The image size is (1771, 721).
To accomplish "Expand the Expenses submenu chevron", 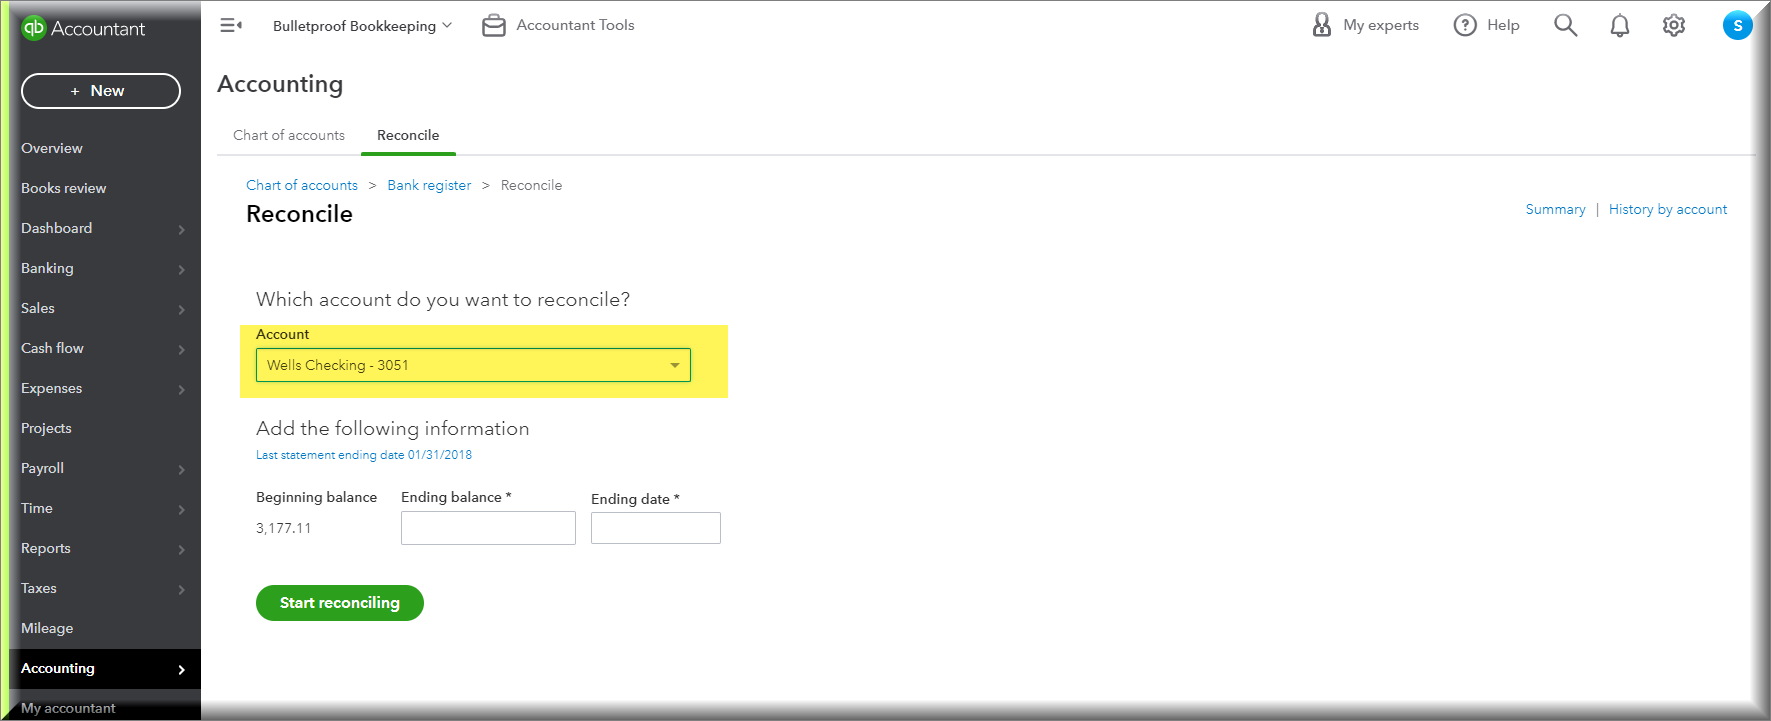I will click(181, 389).
